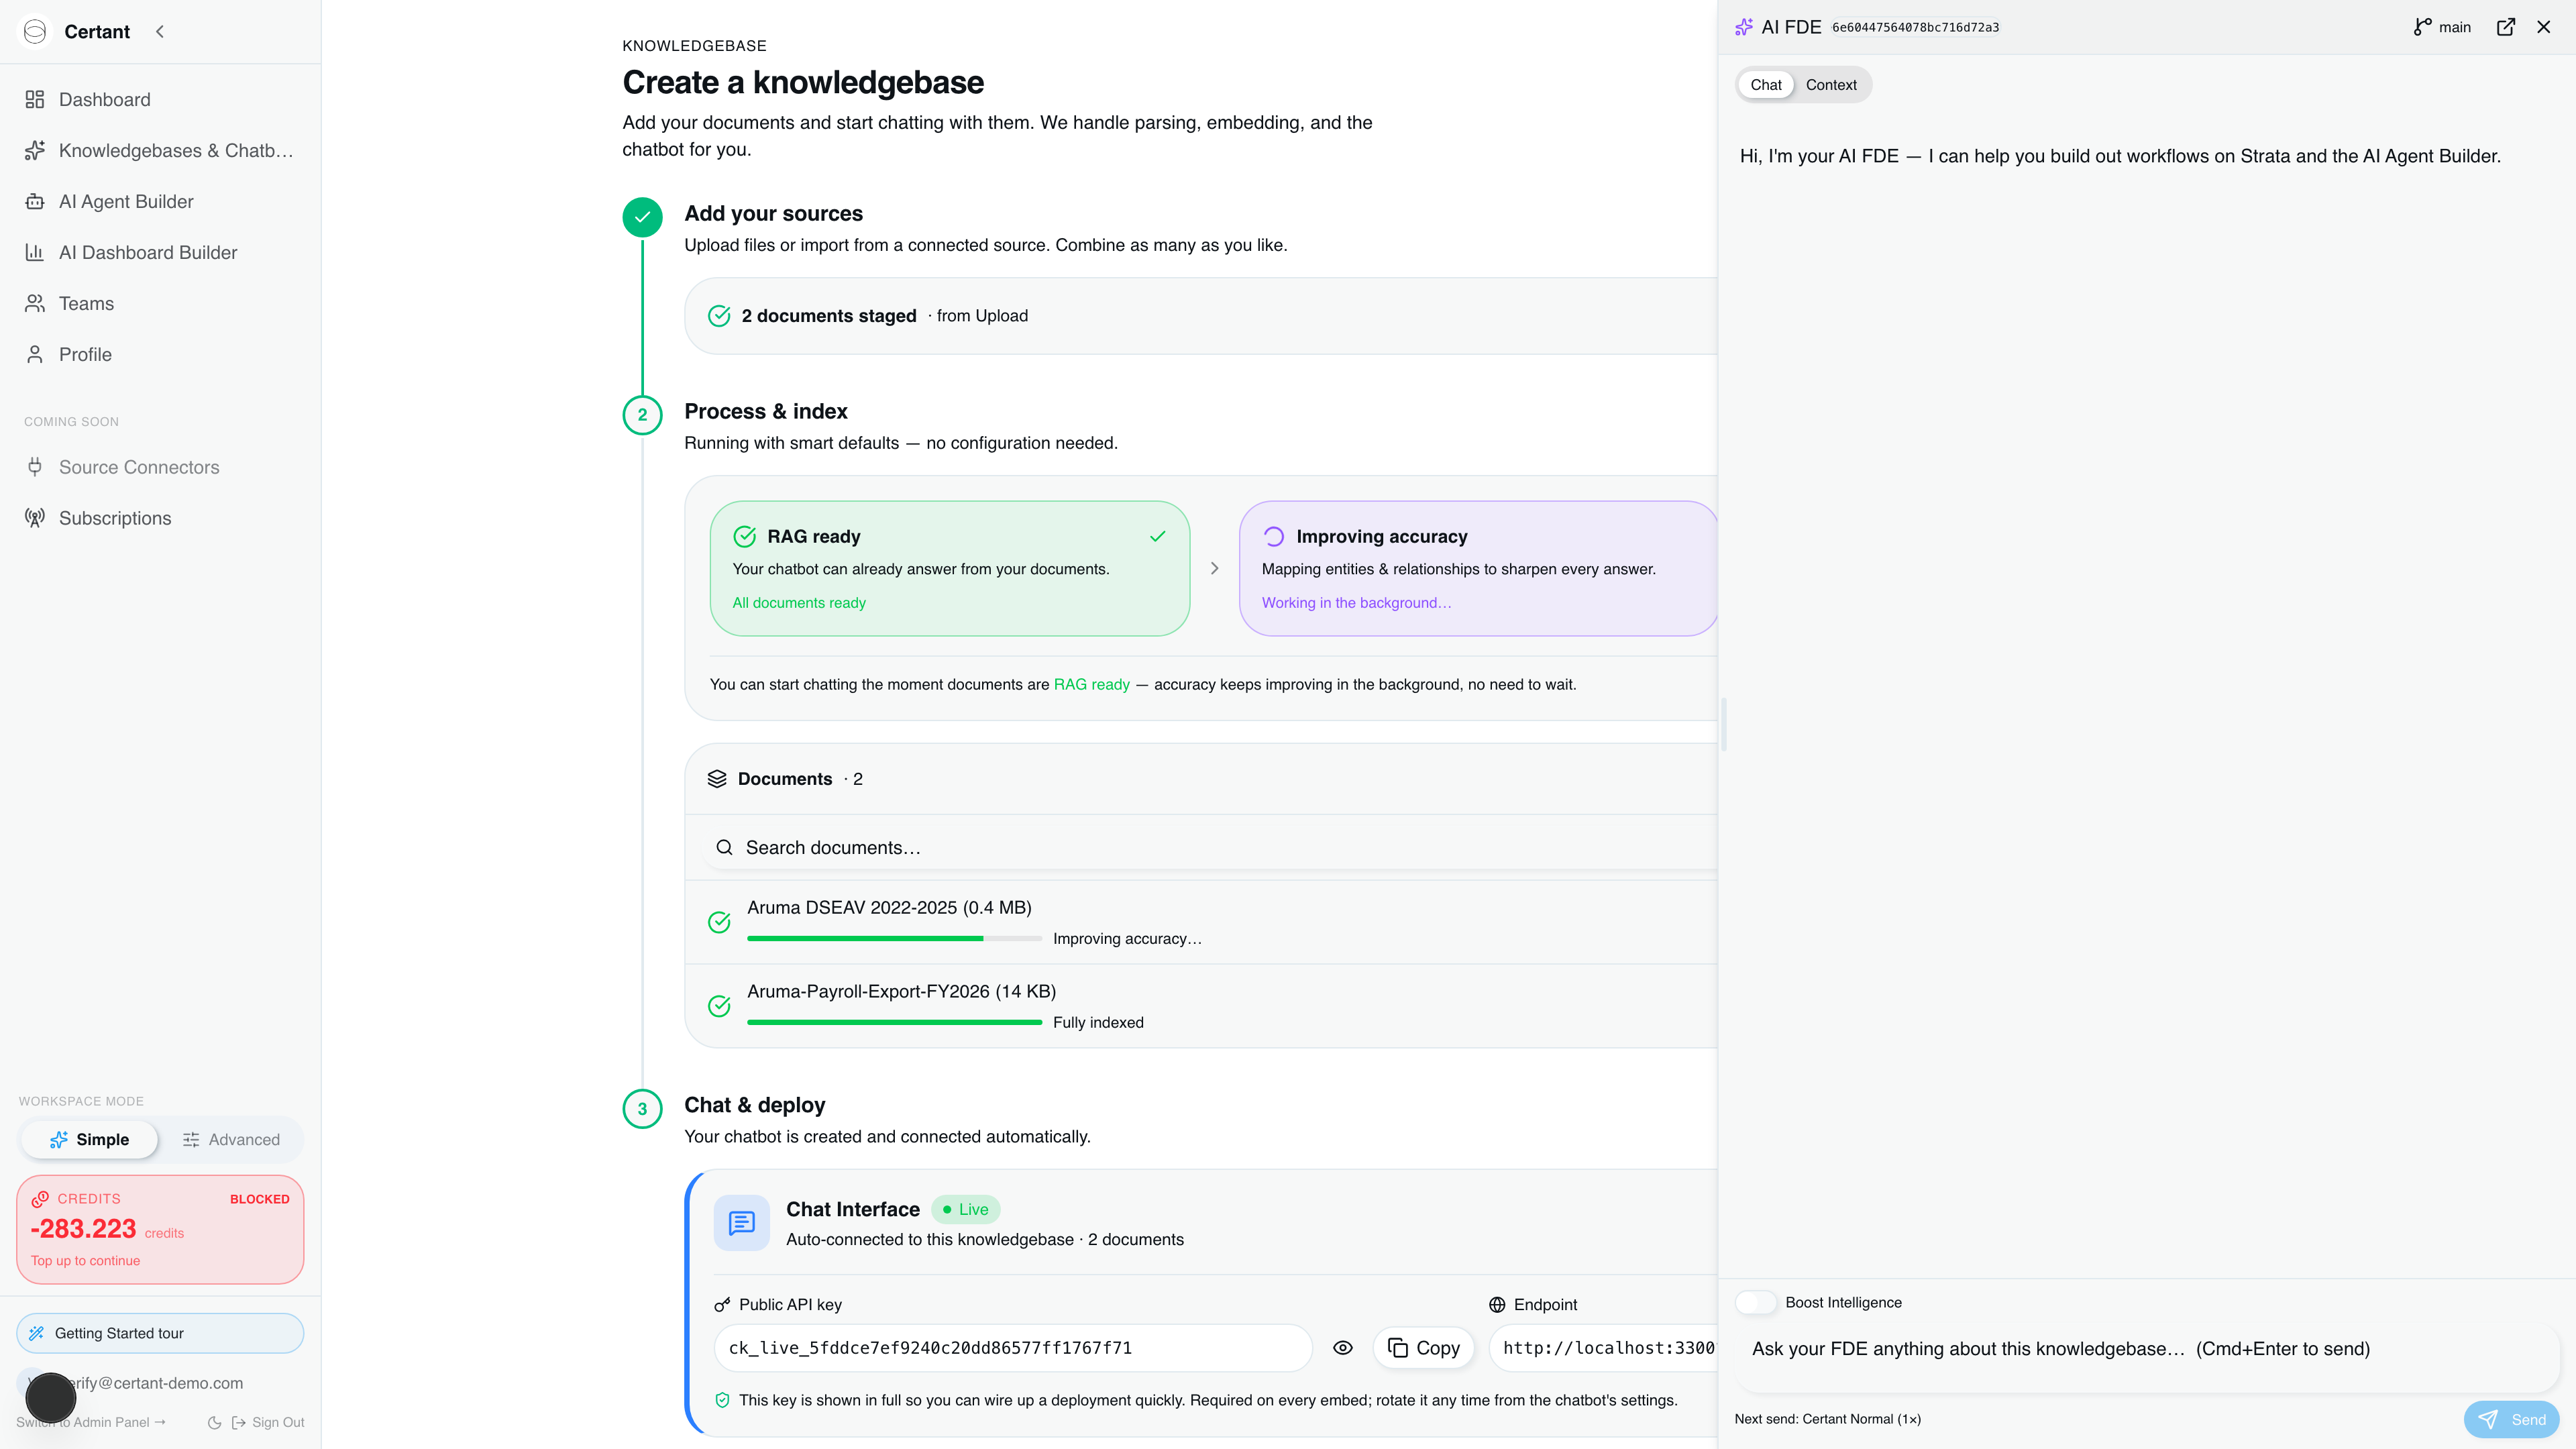Switch workspace mode to Simple

[89, 1139]
